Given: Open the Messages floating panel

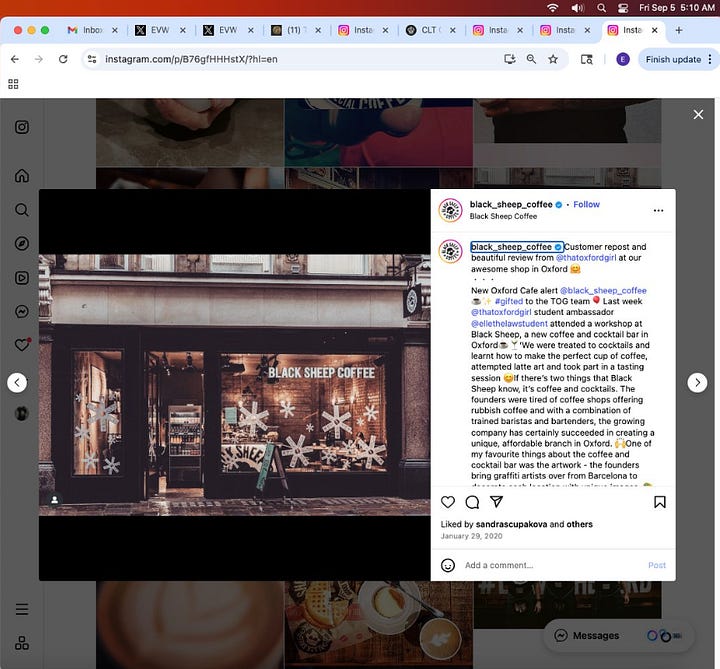Looking at the screenshot, I should click(x=619, y=635).
